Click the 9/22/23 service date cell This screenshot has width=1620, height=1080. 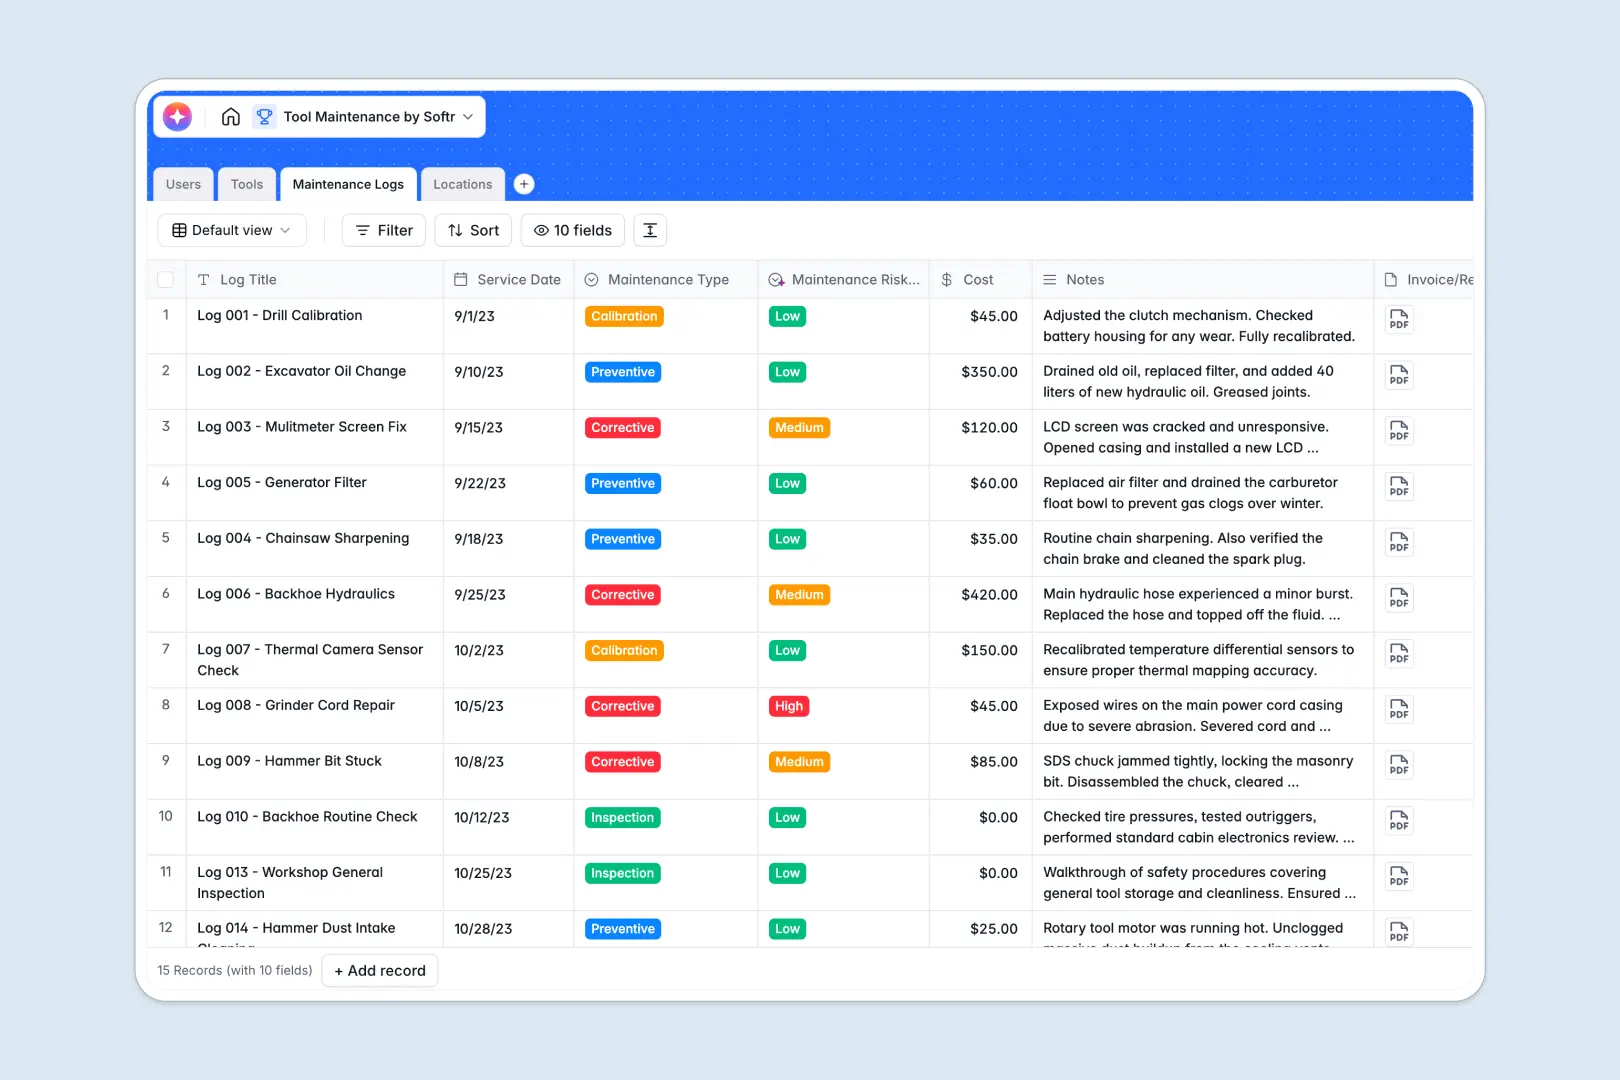point(508,492)
